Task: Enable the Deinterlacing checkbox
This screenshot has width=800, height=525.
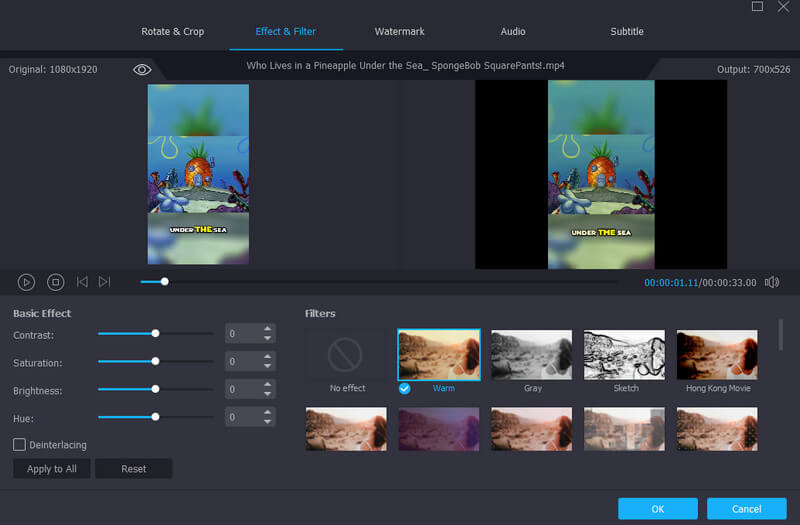Action: coord(20,444)
